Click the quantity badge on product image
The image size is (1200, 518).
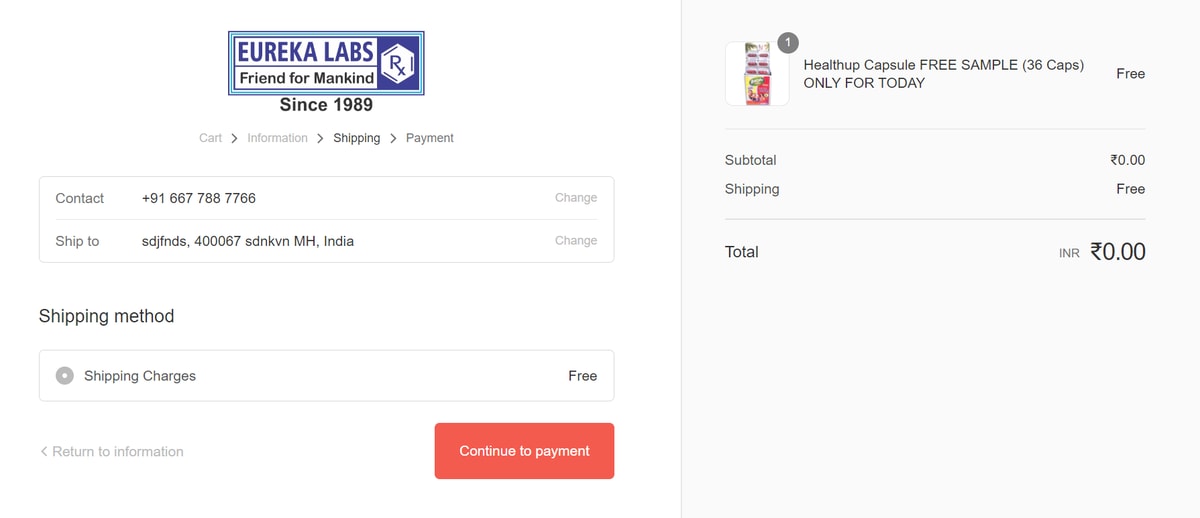point(788,43)
